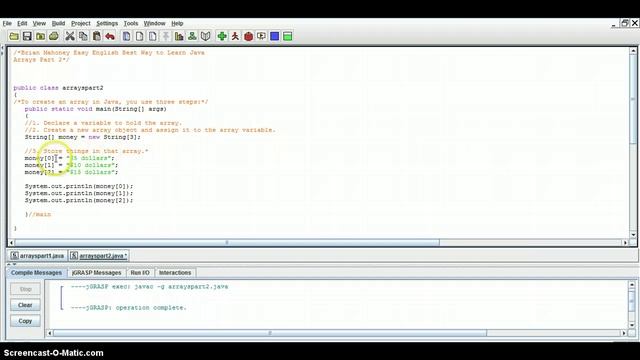640x360 pixels.
Task: Click the line "System.out.println(money[0]);"
Action: pyautogui.click(x=79, y=186)
